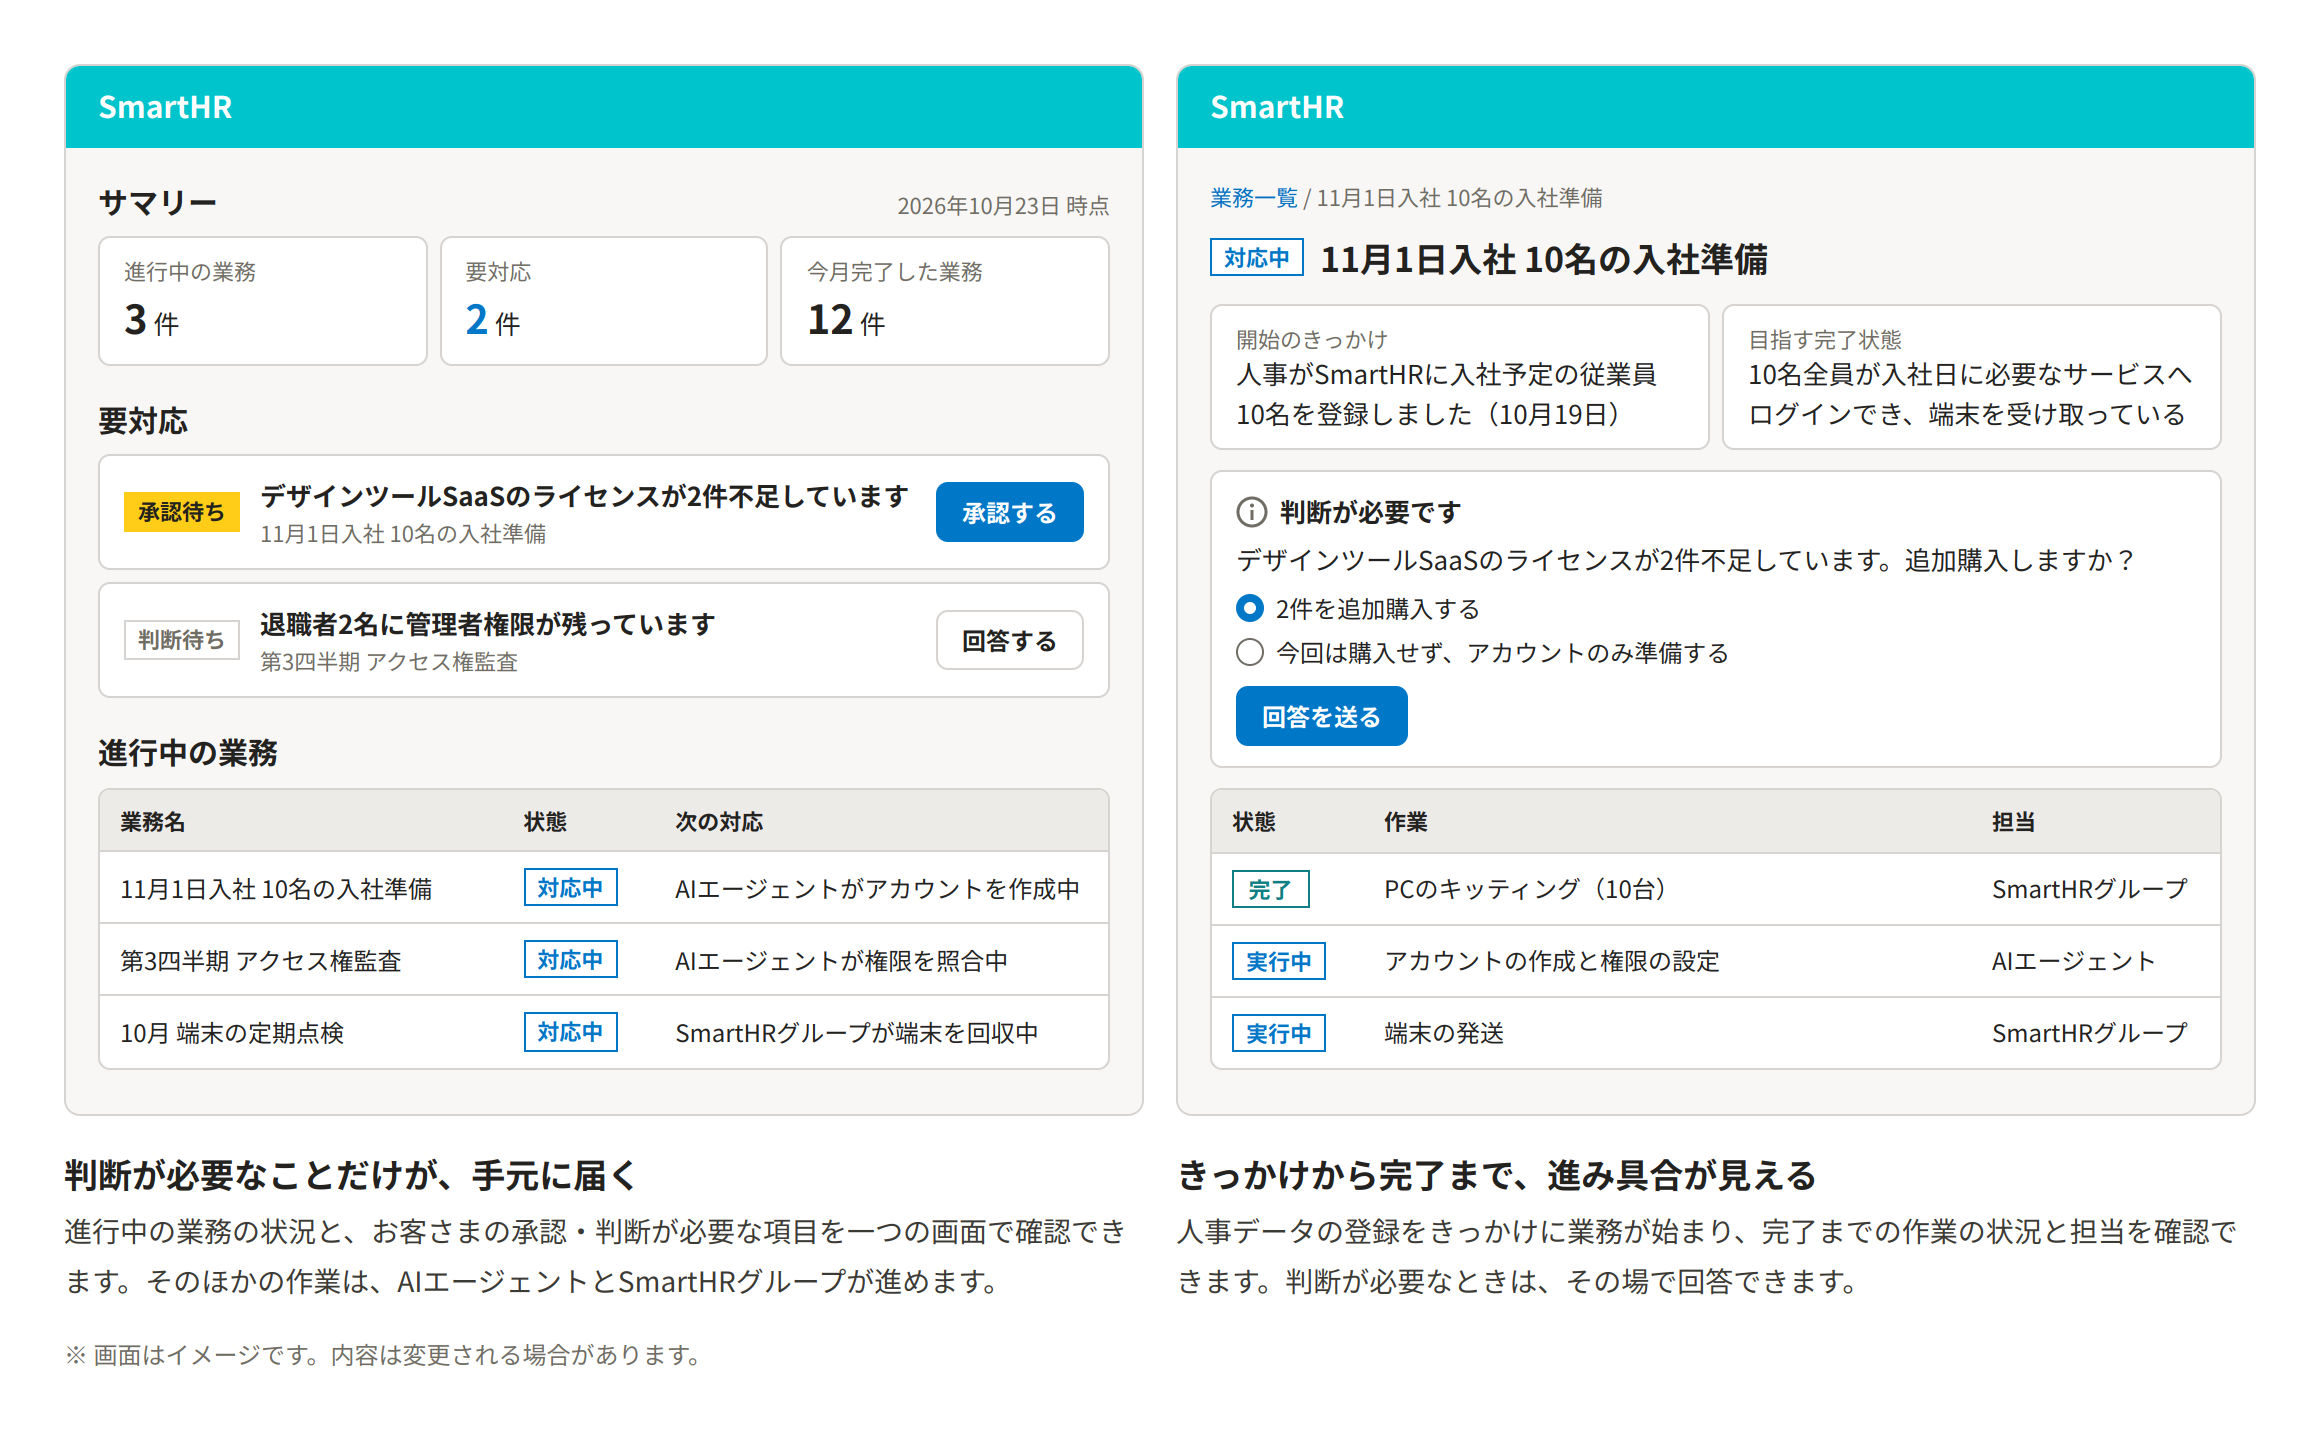Click 担当 column header
The image size is (2320, 1434).
point(2013,822)
